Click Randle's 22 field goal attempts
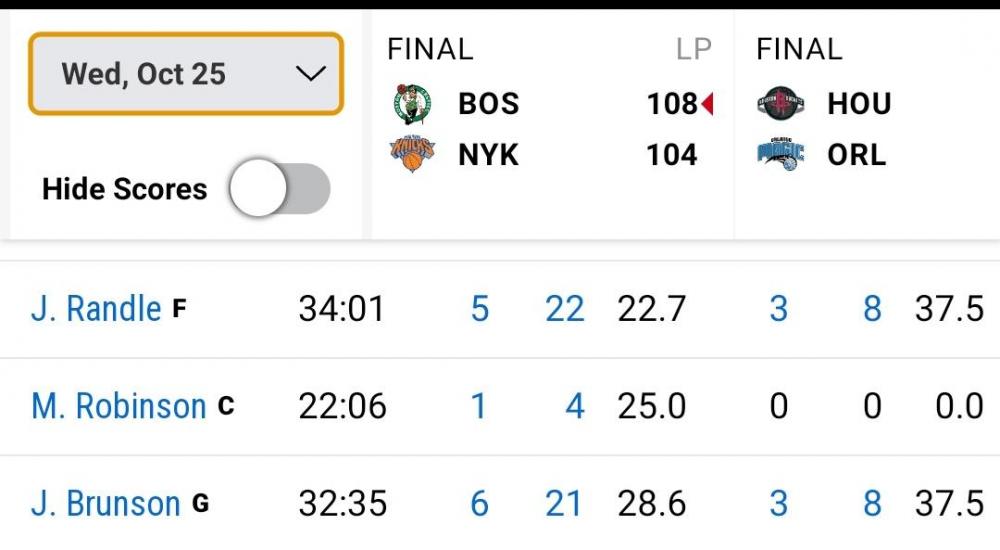 [x=564, y=309]
